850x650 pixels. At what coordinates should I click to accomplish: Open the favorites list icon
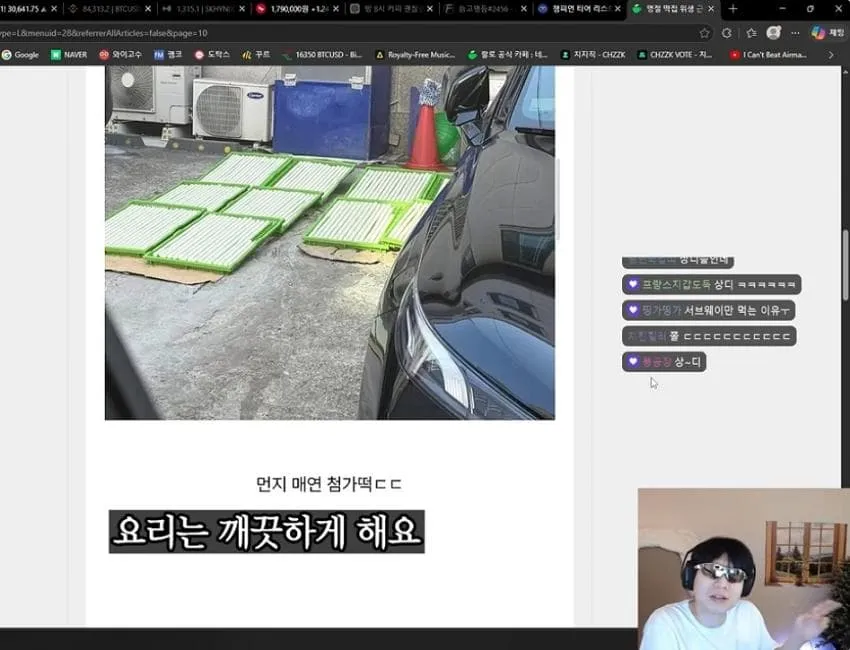pos(751,33)
